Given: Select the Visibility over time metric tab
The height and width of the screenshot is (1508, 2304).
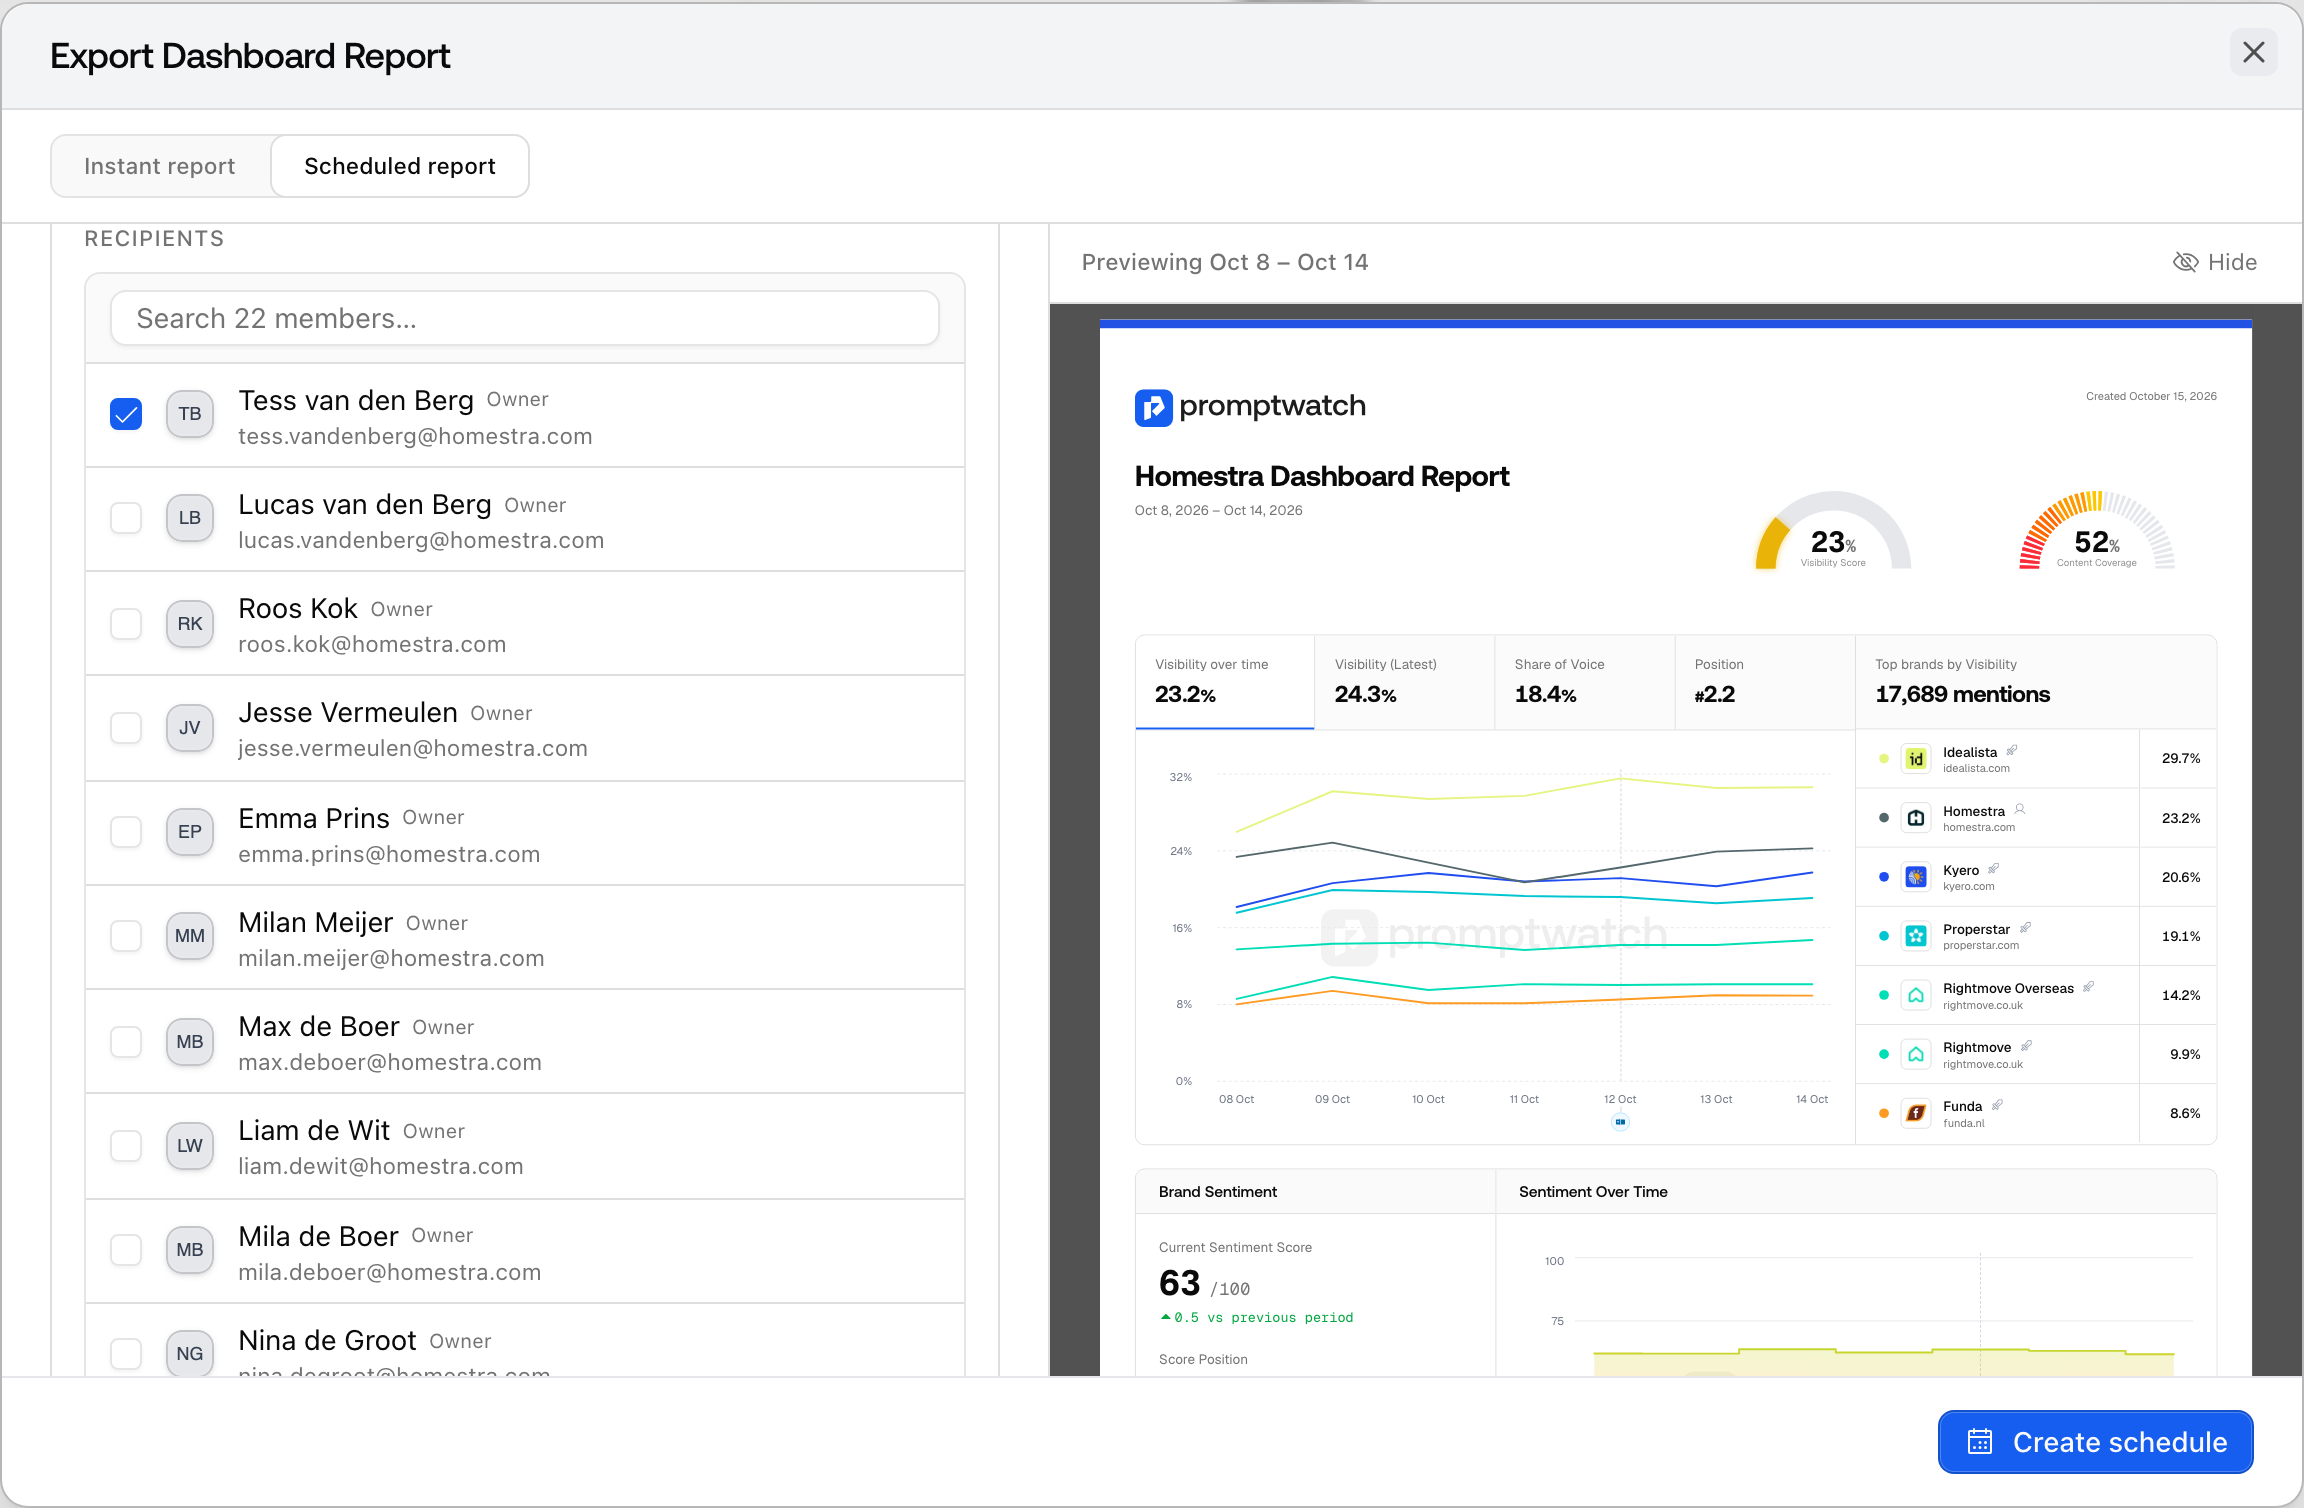Looking at the screenshot, I should pyautogui.click(x=1225, y=682).
